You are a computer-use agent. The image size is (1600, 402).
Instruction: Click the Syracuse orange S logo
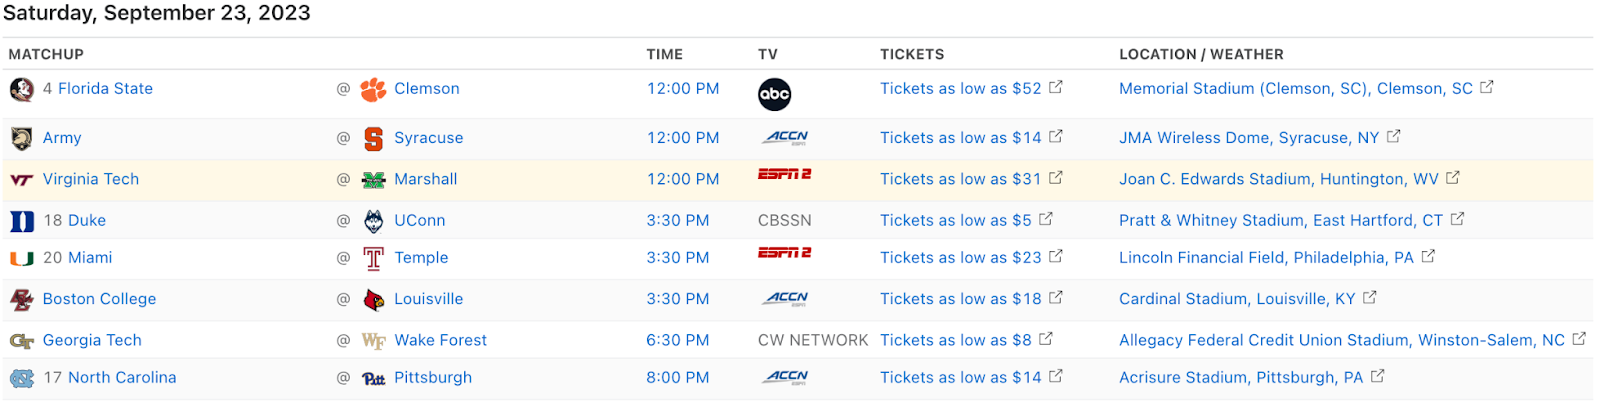click(373, 139)
